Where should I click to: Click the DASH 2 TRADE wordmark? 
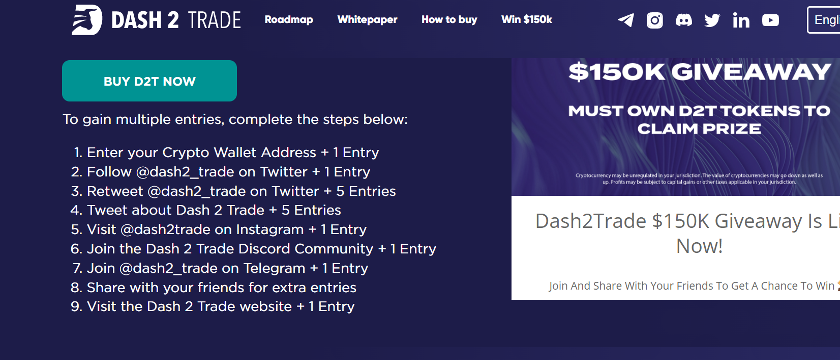click(x=176, y=20)
